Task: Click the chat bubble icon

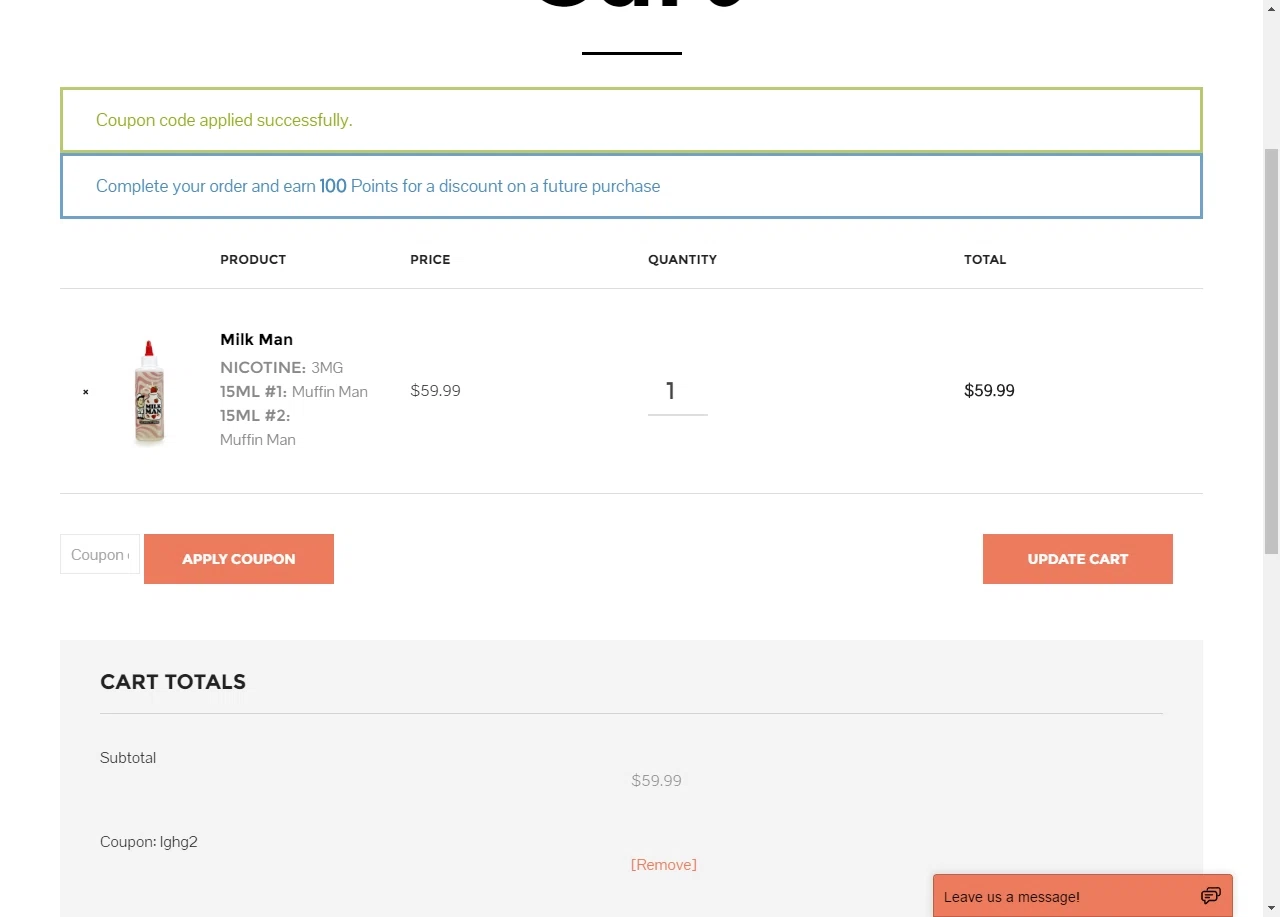Action: click(1210, 896)
